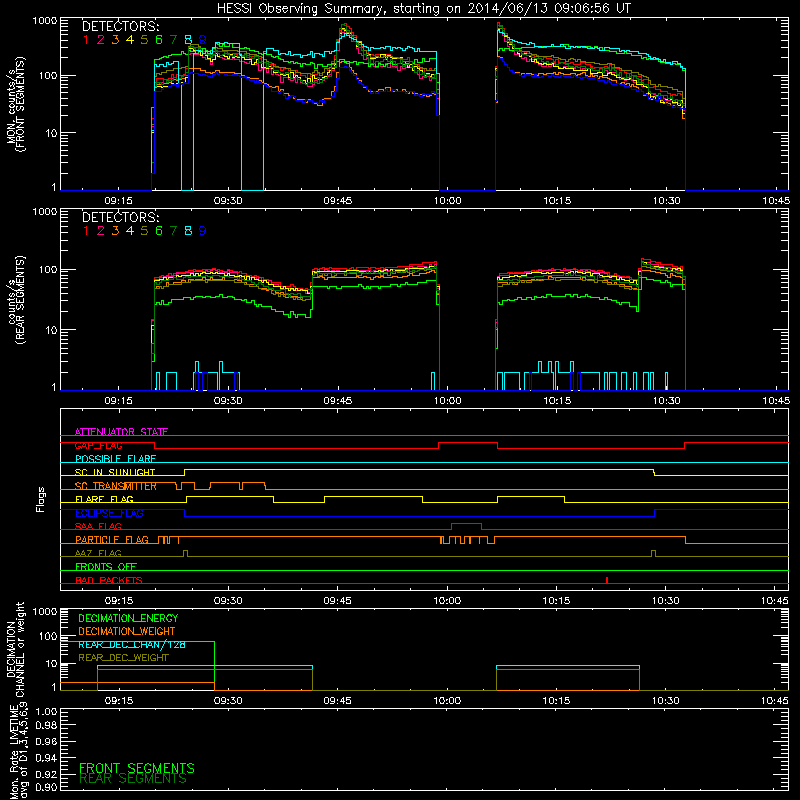Click the DECIMATION_ENERGY legend label
This screenshot has width=800, height=800.
[128, 618]
